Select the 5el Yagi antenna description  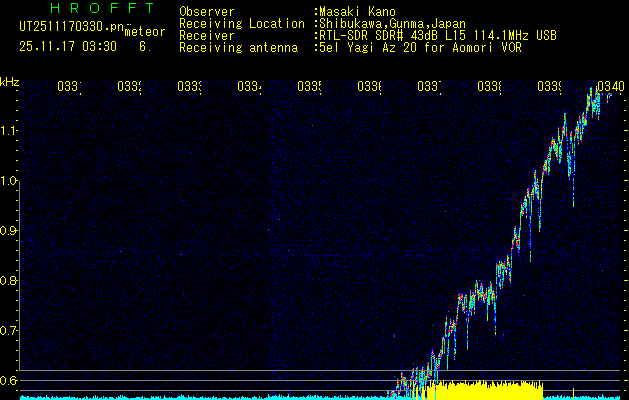point(420,47)
